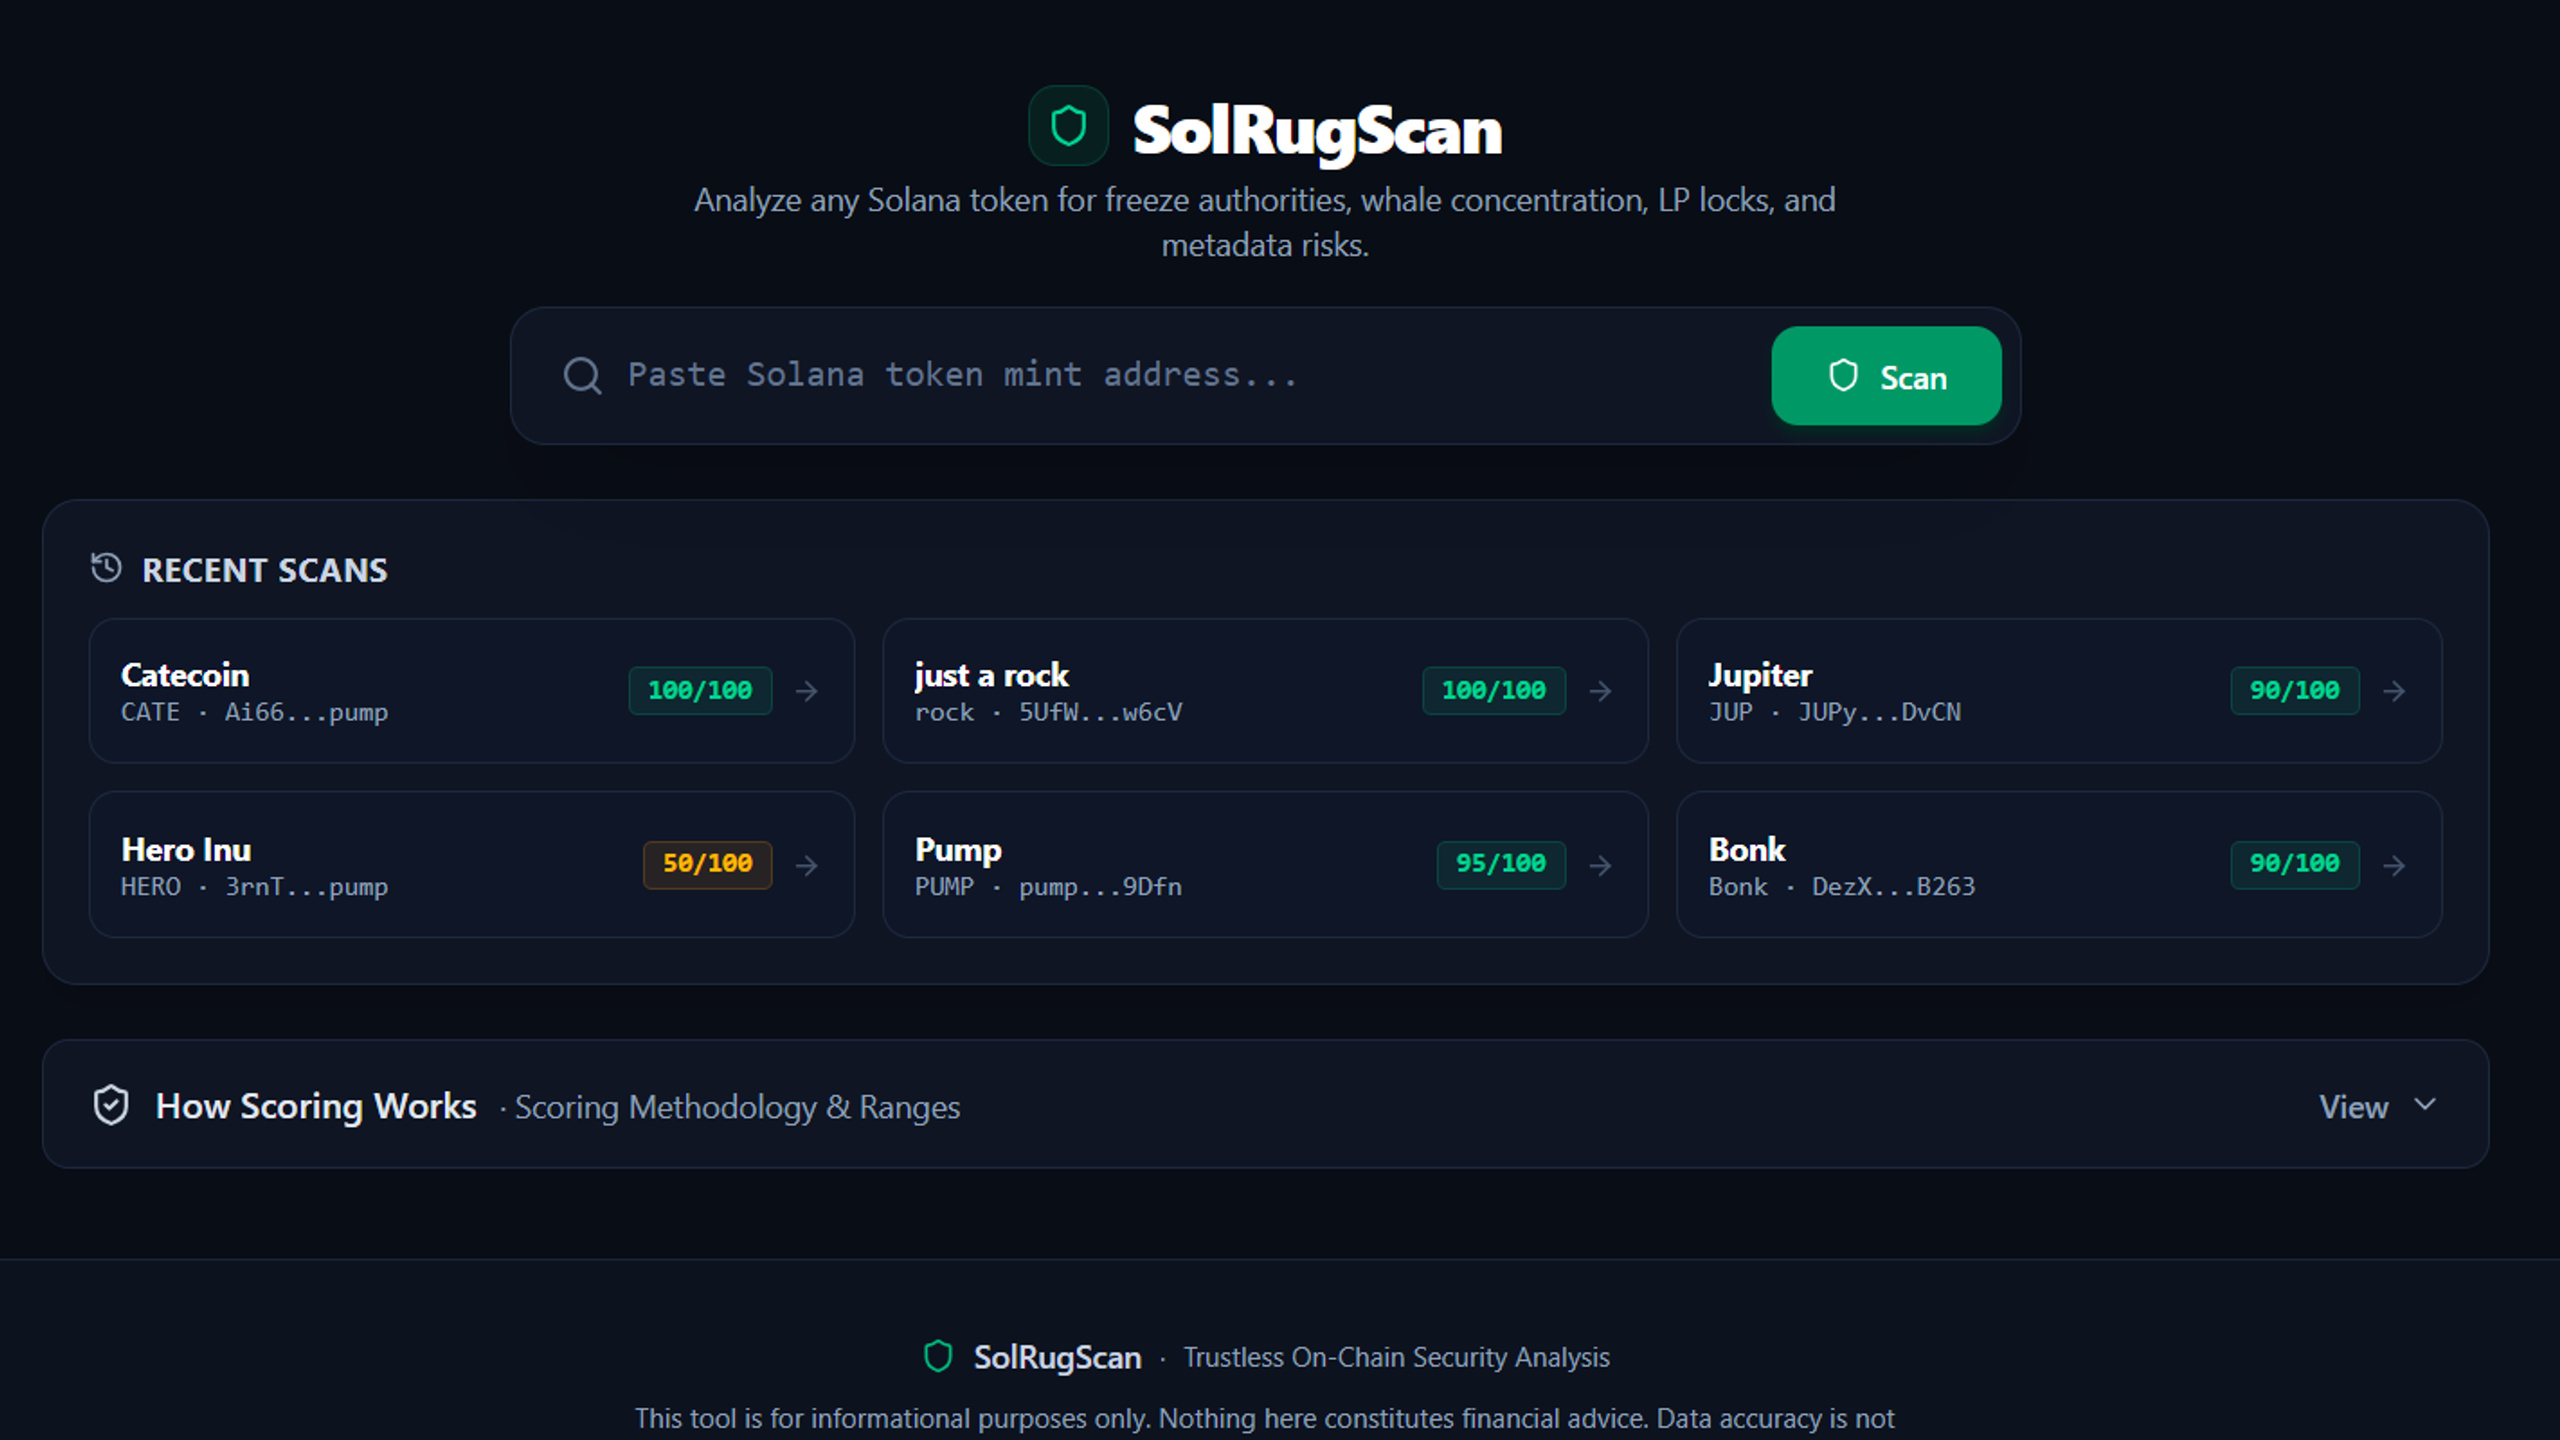This screenshot has height=1440, width=2560.
Task: Click the SolRugScan shield logo icon
Action: 1068,126
